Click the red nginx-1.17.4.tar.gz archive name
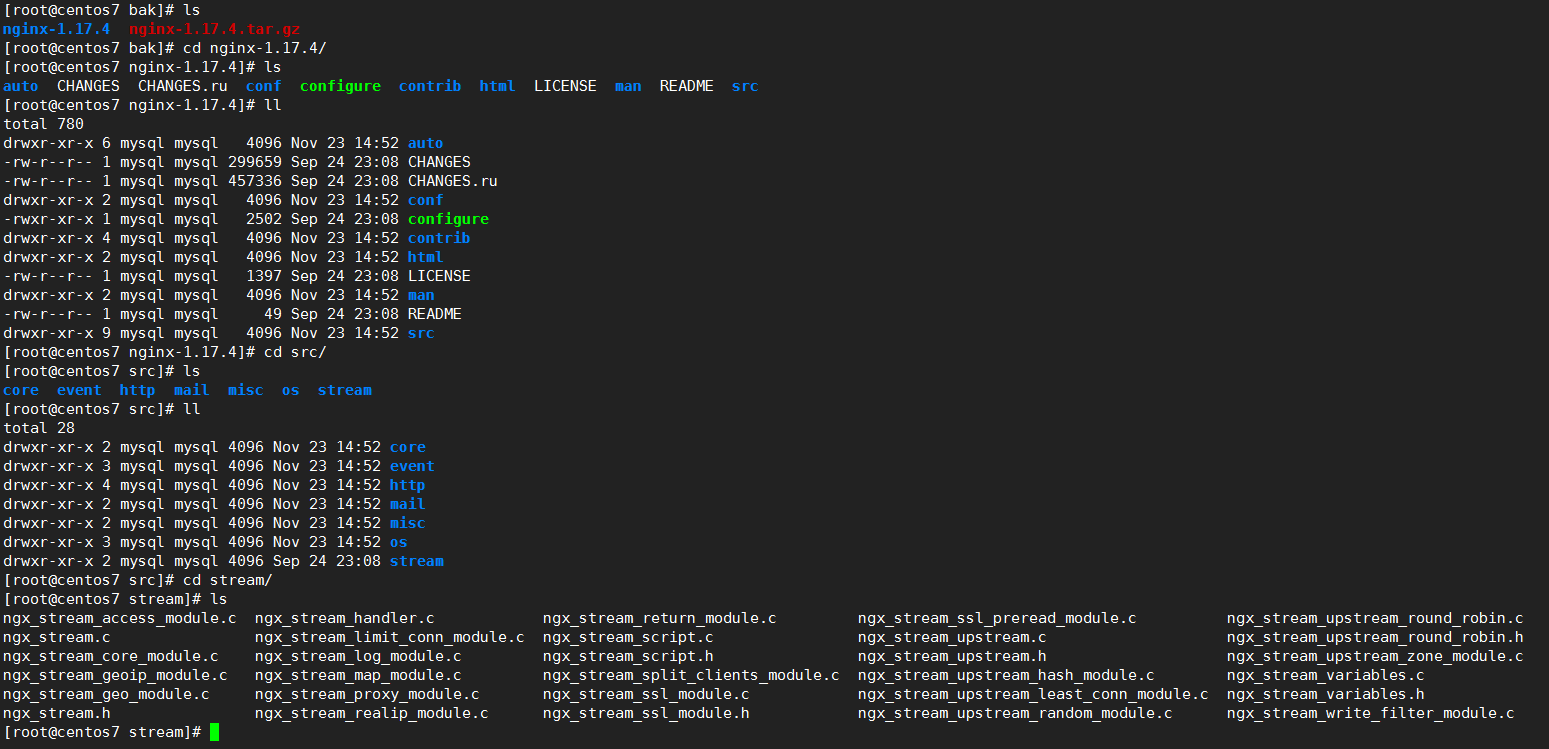1549x749 pixels. 214,29
